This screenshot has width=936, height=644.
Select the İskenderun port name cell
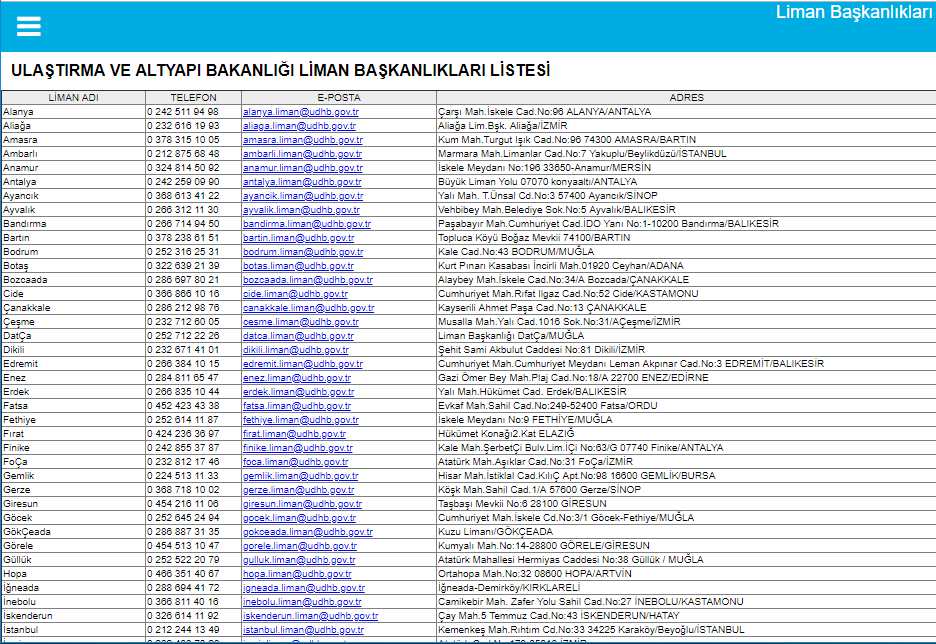[73, 616]
